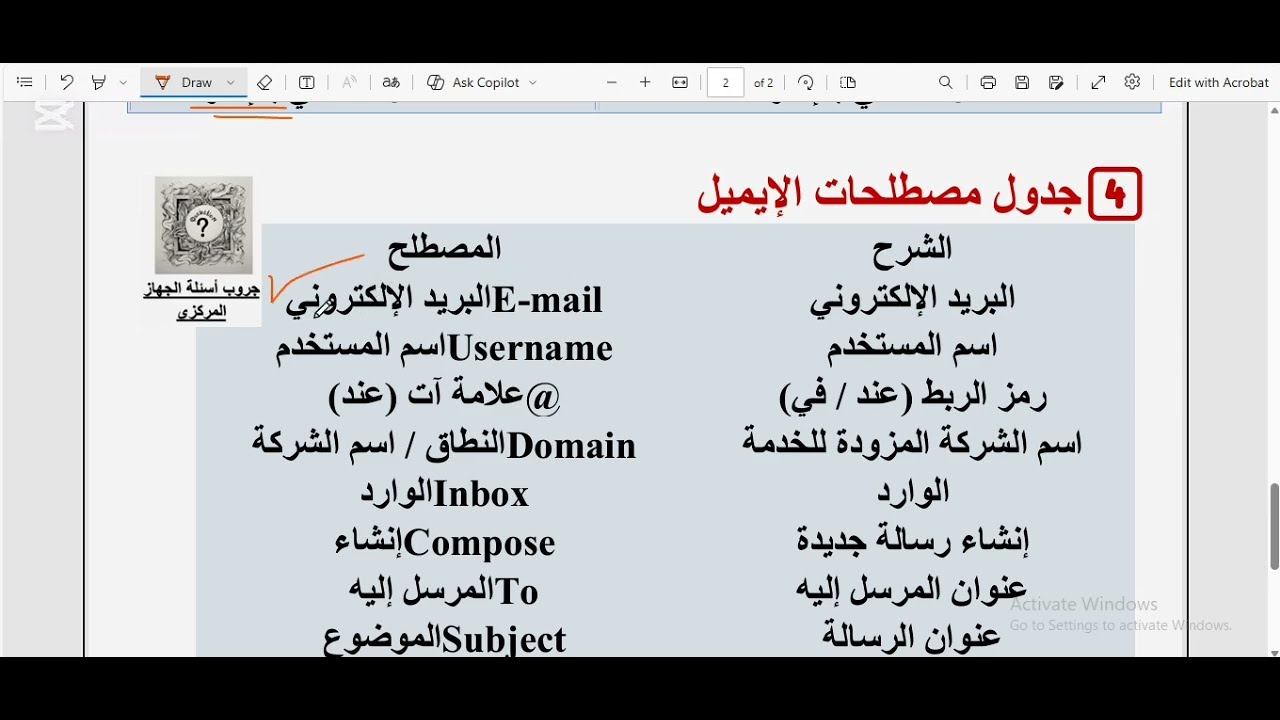Screen dimensions: 1280x720
Task: Click the Compose term cell
Action: [x=444, y=542]
